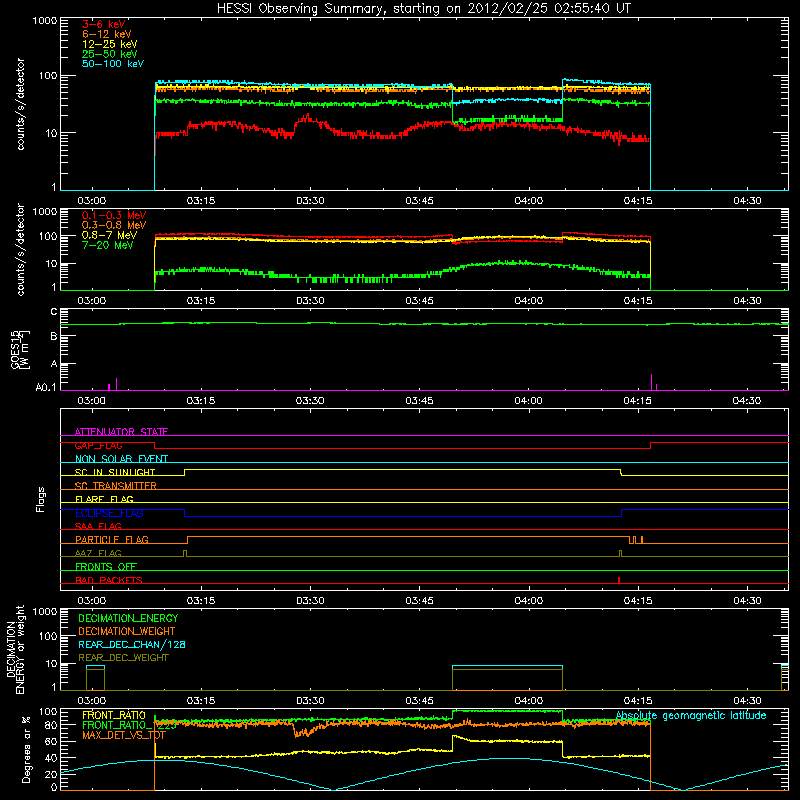This screenshot has width=800, height=800.
Task: Click the B level tick on GOES axis
Action: (x=54, y=336)
